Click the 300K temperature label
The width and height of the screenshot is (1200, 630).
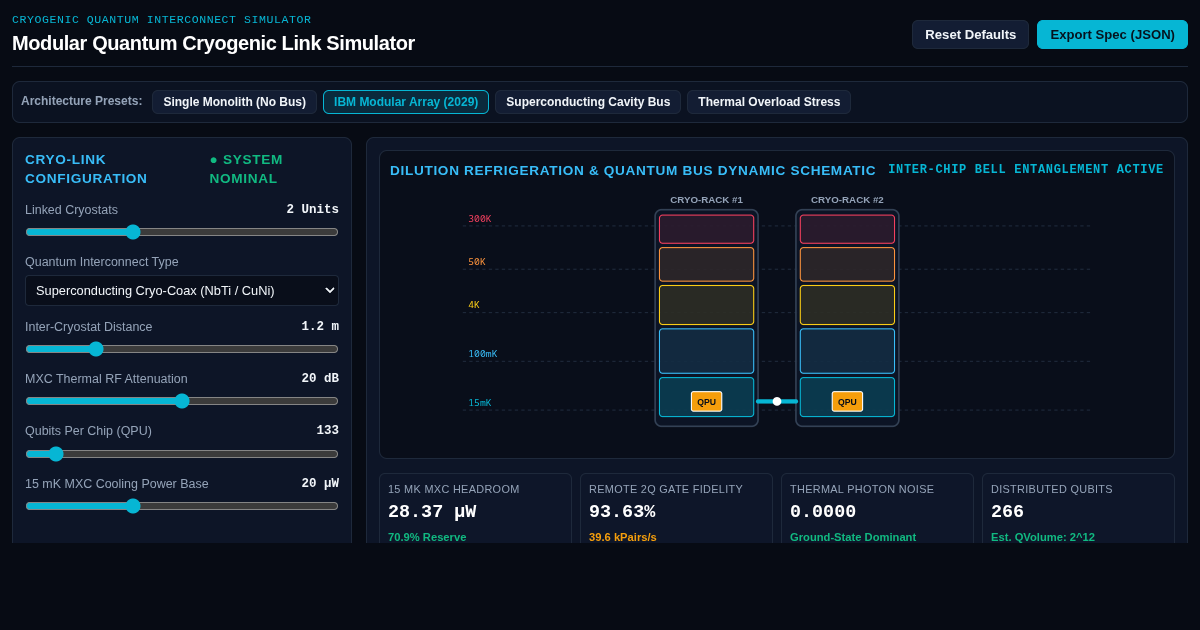(x=480, y=219)
